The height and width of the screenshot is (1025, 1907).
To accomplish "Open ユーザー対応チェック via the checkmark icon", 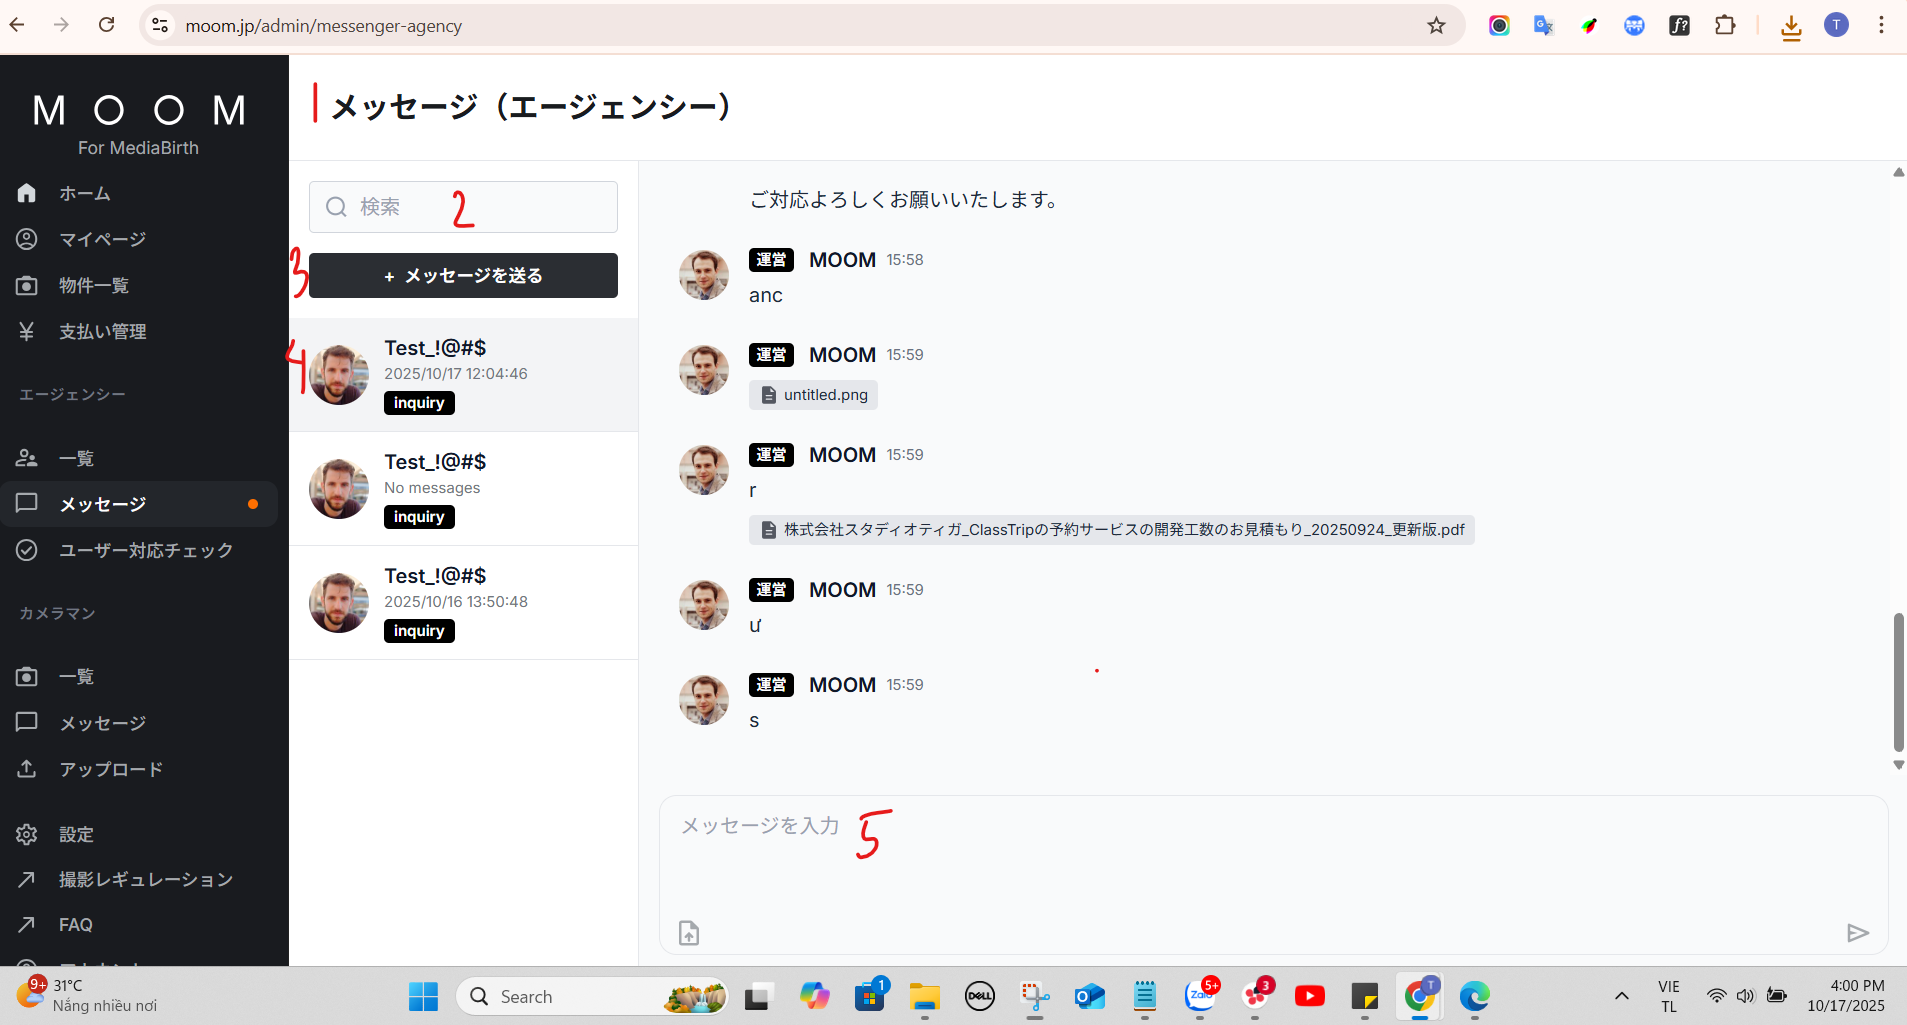I will point(27,551).
